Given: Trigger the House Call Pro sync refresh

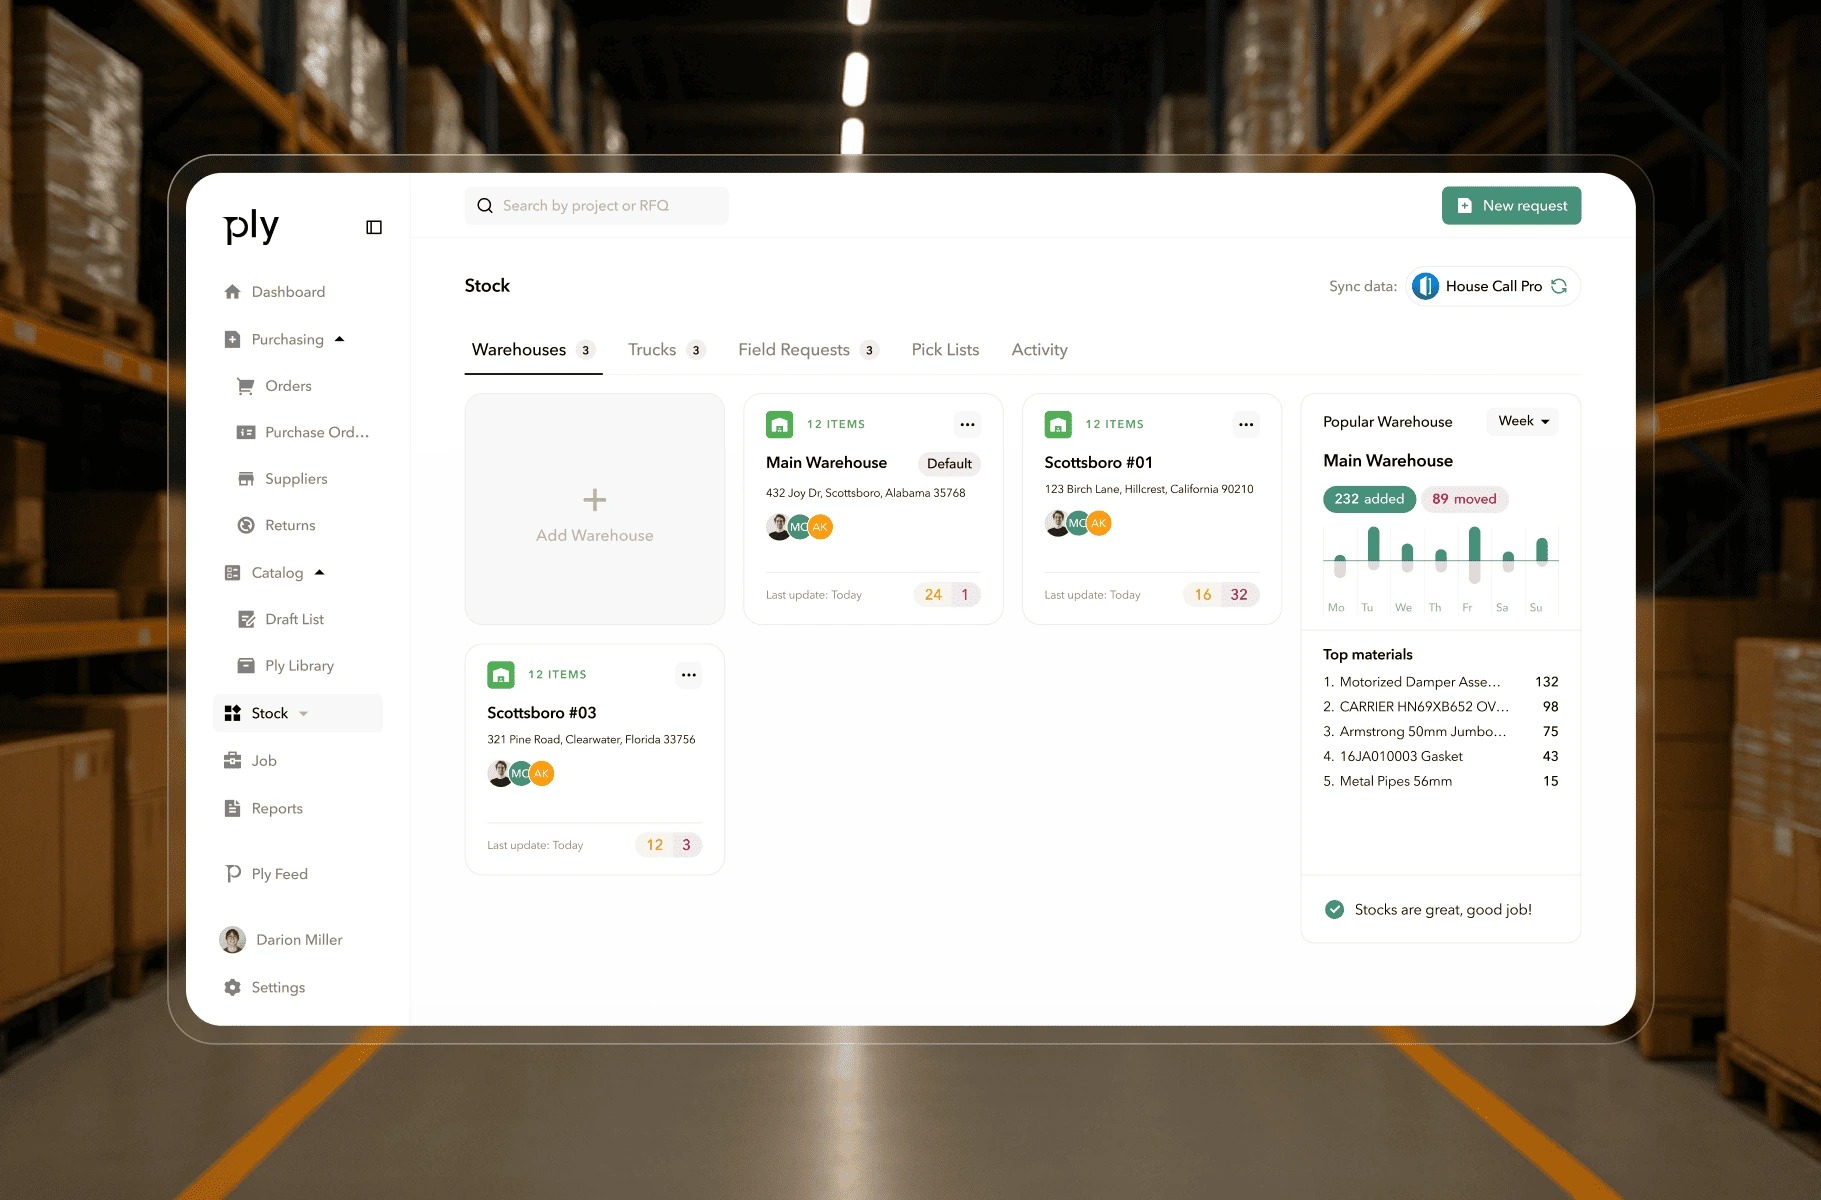Looking at the screenshot, I should [x=1559, y=286].
